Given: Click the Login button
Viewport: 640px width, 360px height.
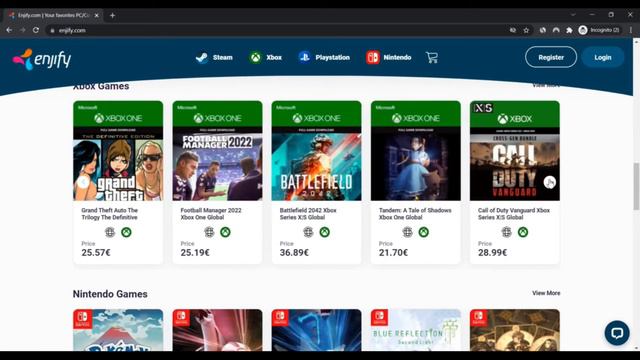Looking at the screenshot, I should click(603, 57).
